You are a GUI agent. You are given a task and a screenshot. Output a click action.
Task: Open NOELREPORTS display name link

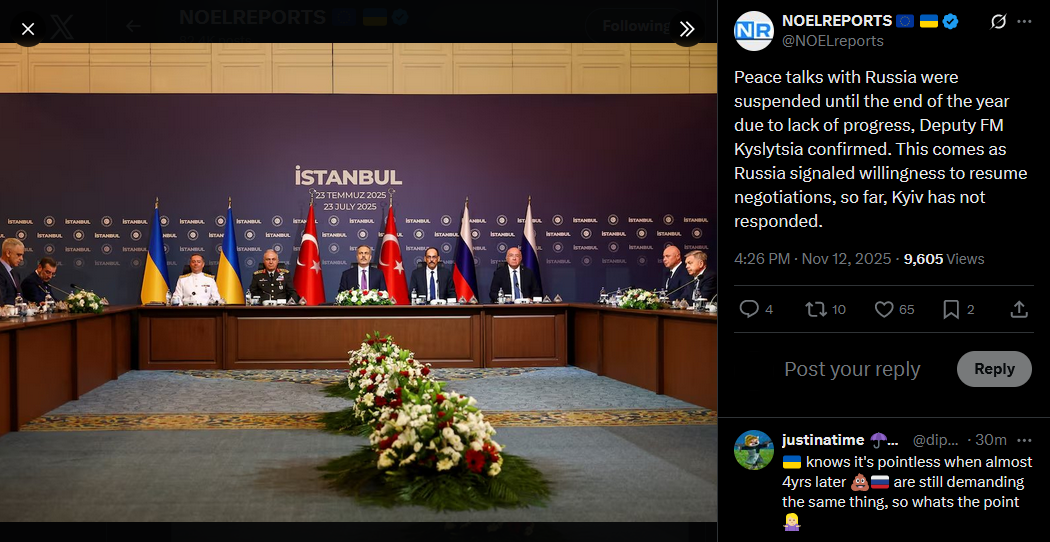(836, 21)
